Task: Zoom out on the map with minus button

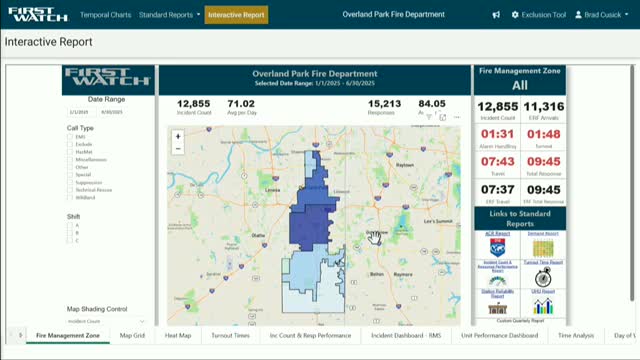Action: pos(178,149)
